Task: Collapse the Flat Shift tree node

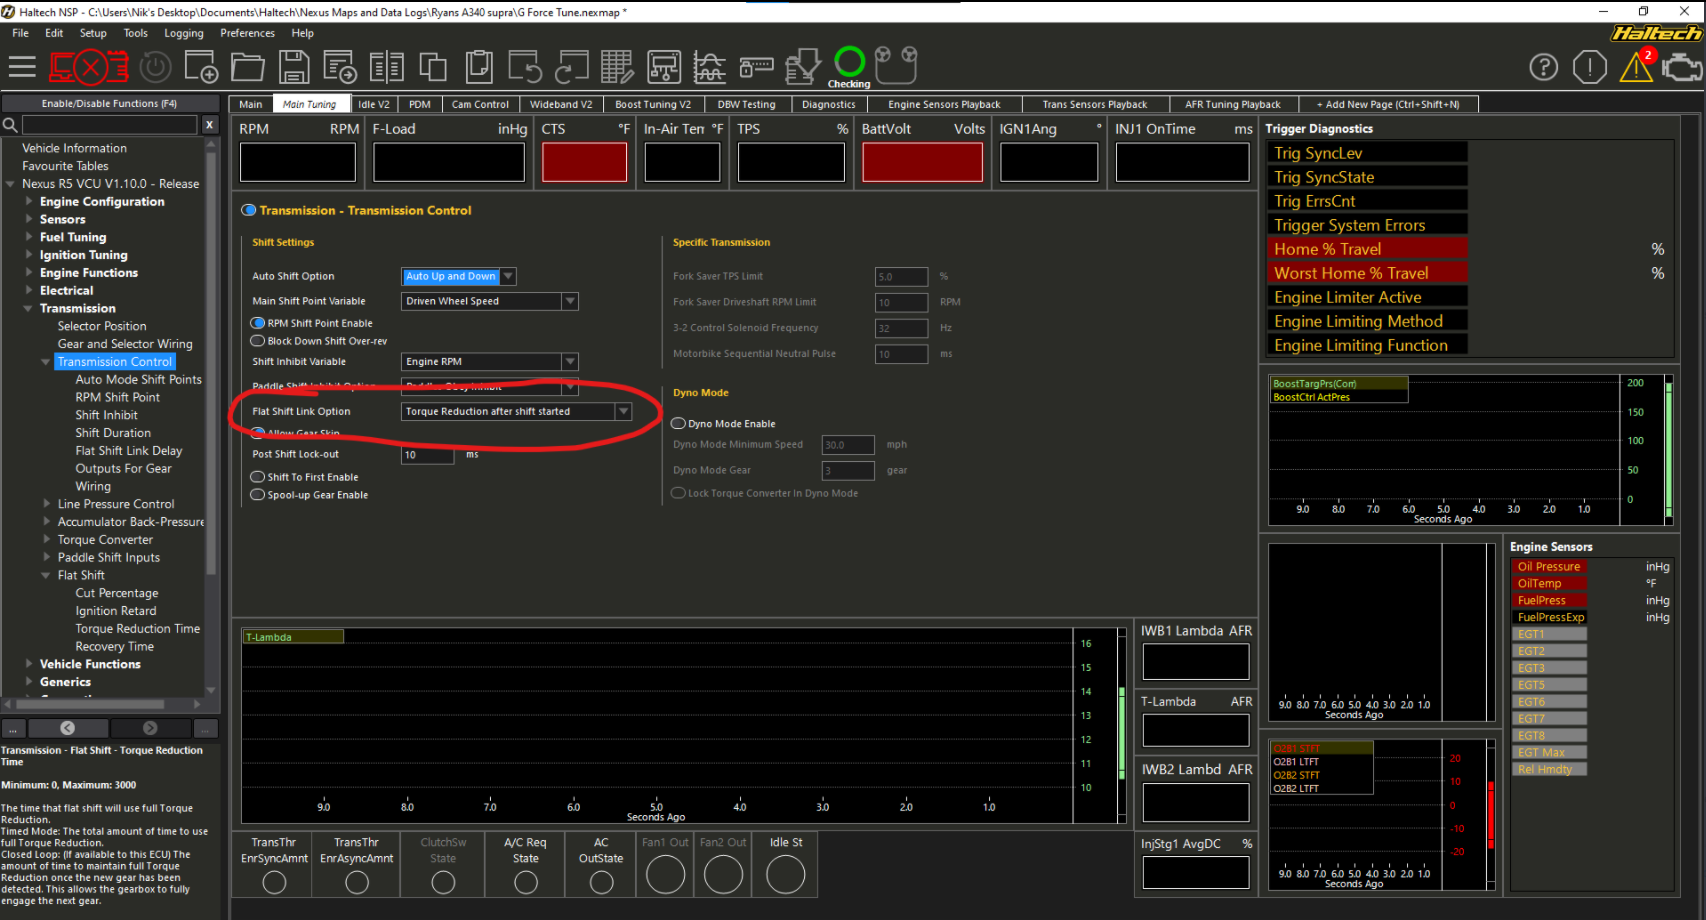Action: click(x=46, y=575)
